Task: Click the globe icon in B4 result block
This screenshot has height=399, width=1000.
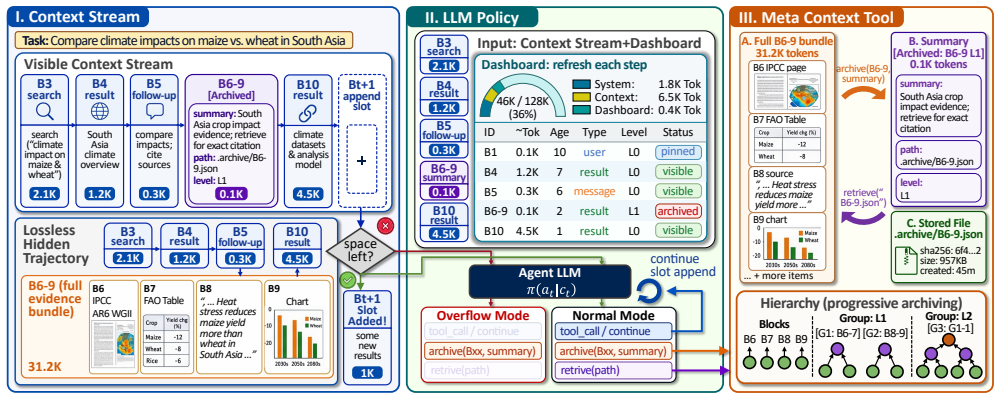Action: point(101,112)
